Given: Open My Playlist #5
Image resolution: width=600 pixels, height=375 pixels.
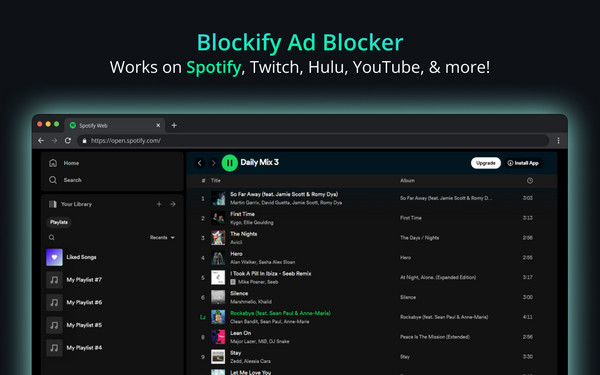Looking at the screenshot, I should [84, 325].
